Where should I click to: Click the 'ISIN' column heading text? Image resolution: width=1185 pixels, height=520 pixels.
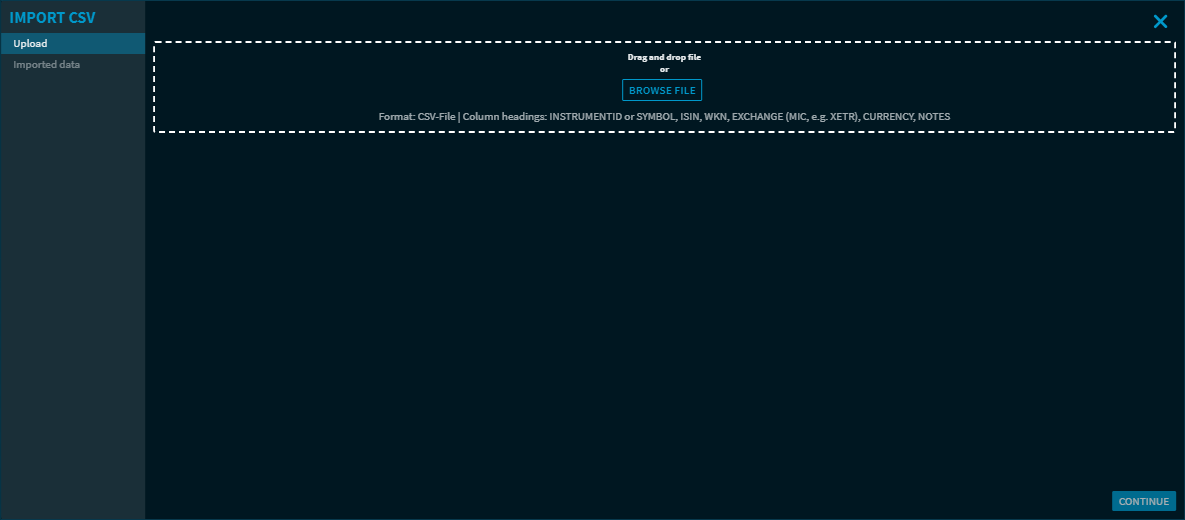[689, 117]
